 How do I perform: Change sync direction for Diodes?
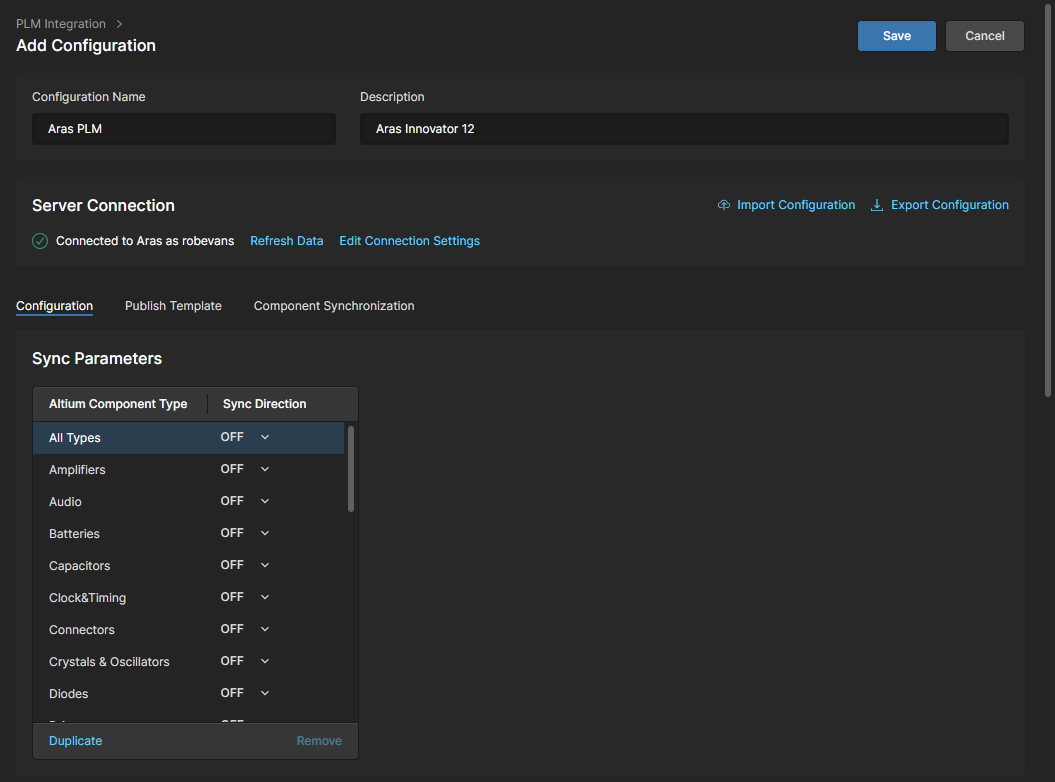265,693
